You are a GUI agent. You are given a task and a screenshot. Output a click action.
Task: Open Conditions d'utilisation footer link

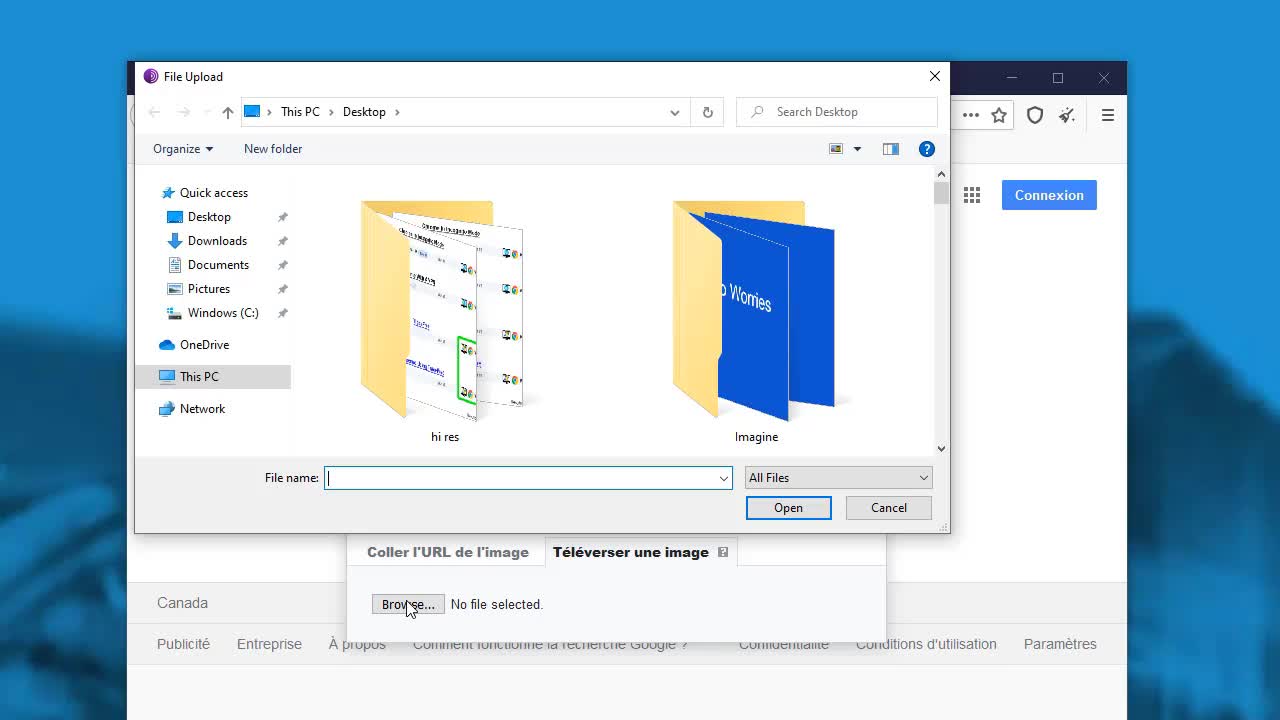pyautogui.click(x=926, y=644)
